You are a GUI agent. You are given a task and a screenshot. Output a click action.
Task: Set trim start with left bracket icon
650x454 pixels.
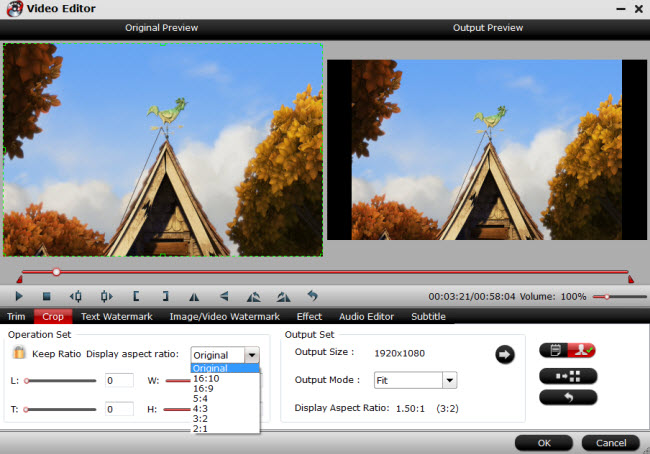136,296
